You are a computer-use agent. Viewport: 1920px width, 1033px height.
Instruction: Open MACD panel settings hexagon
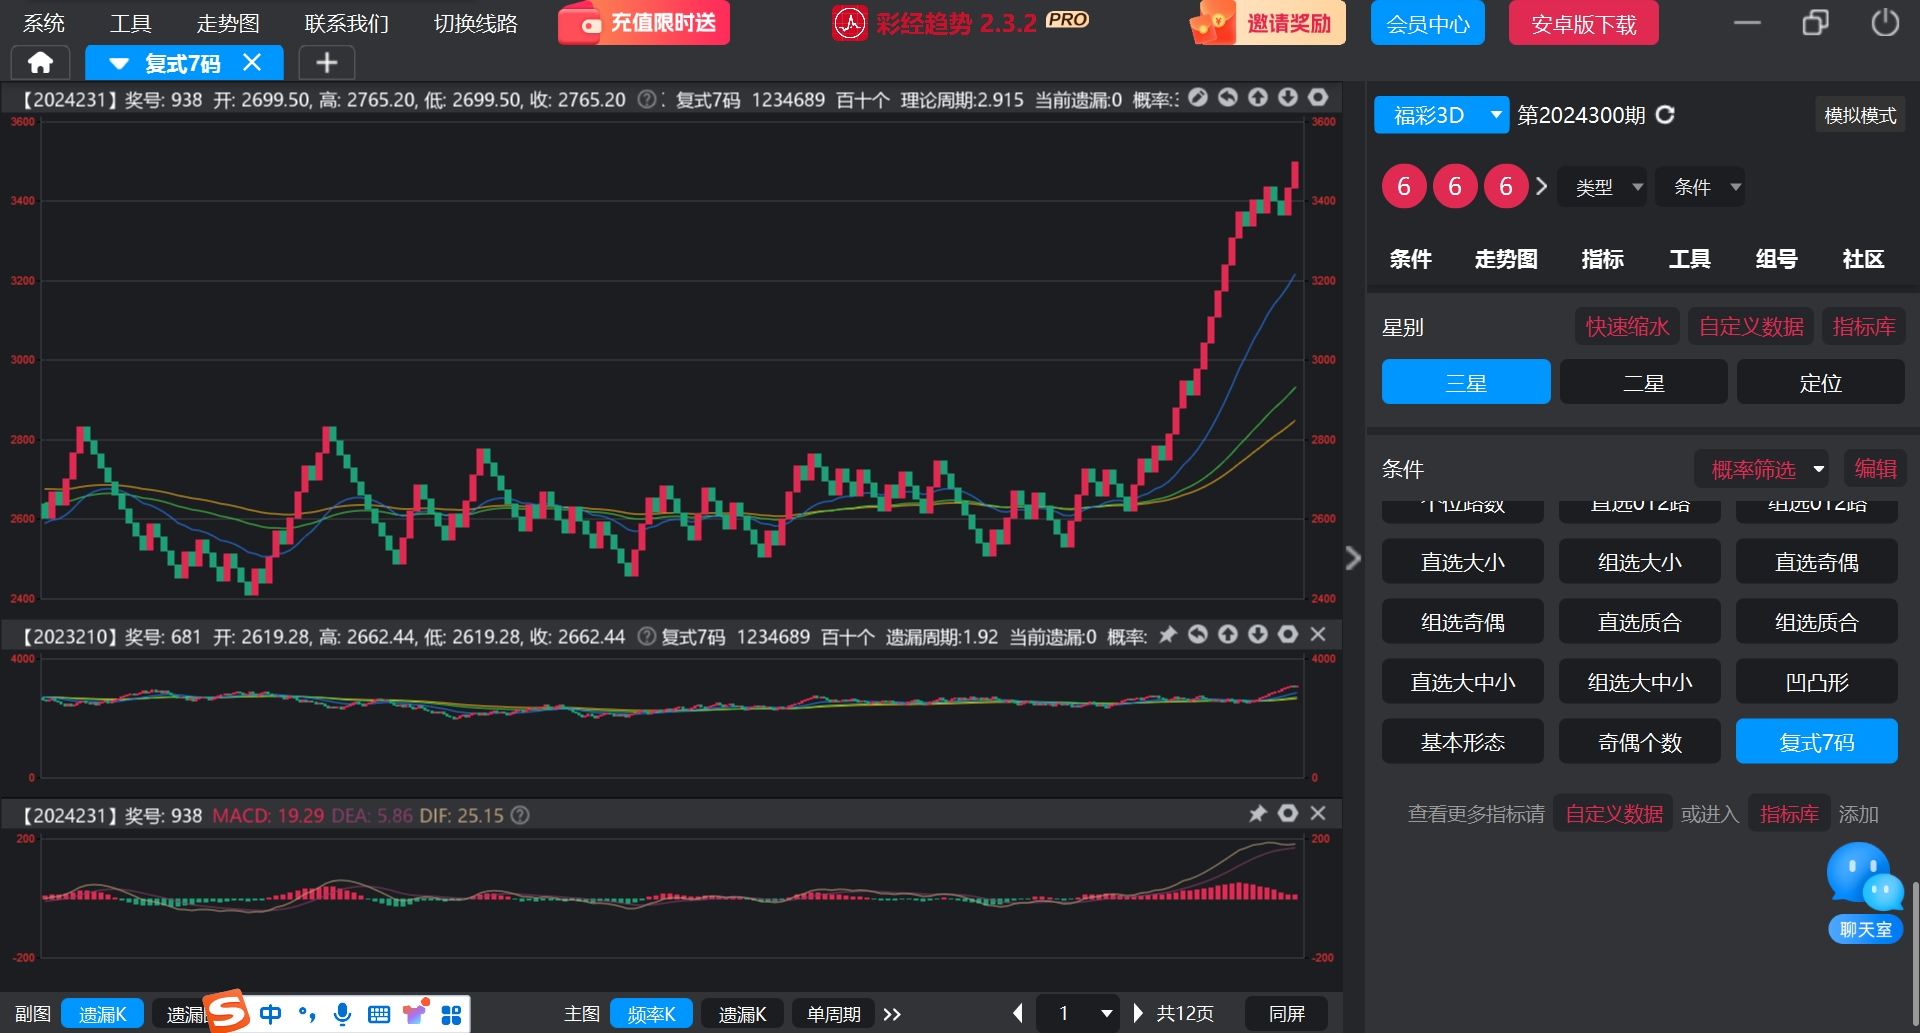coord(1288,813)
